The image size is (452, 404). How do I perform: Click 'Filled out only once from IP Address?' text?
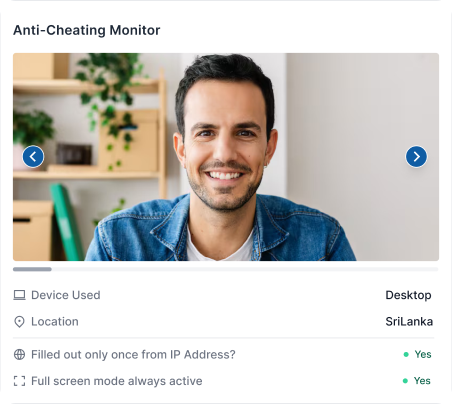click(x=133, y=354)
